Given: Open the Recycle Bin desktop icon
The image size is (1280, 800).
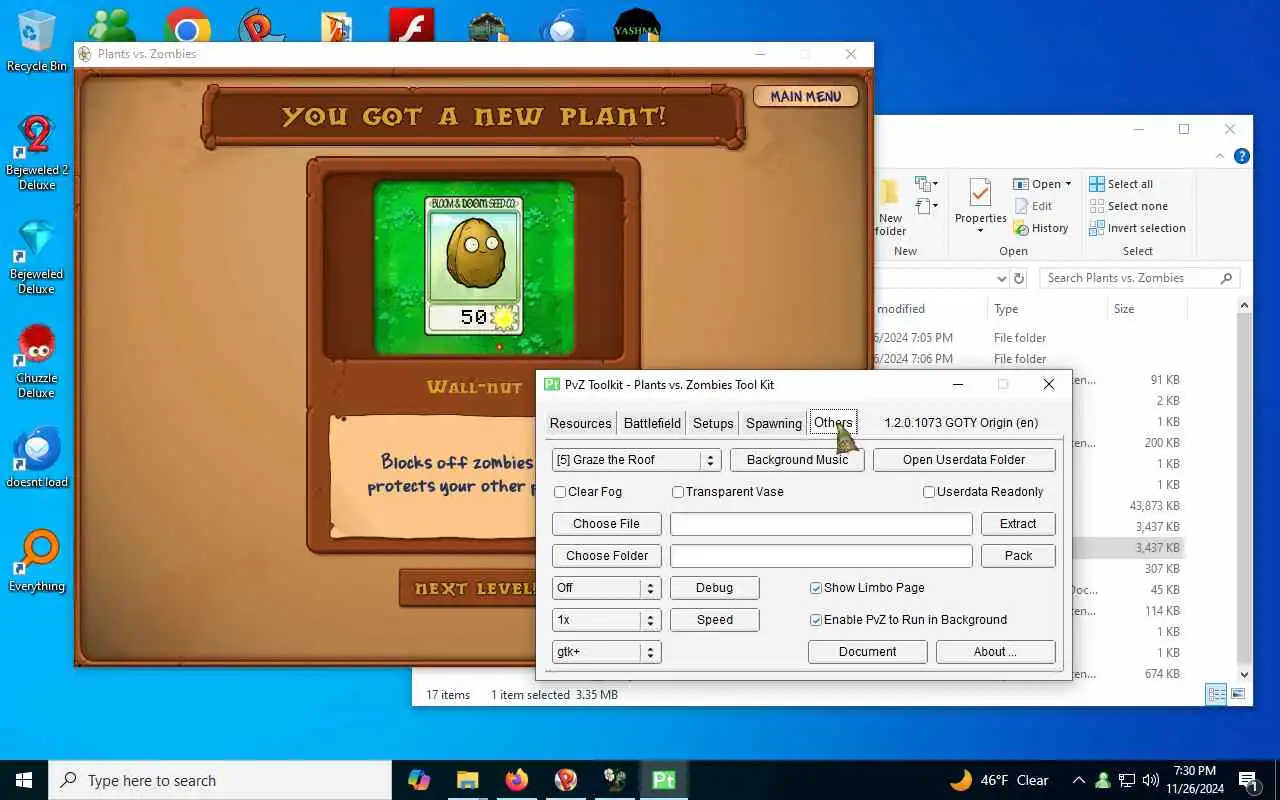Looking at the screenshot, I should click(37, 40).
